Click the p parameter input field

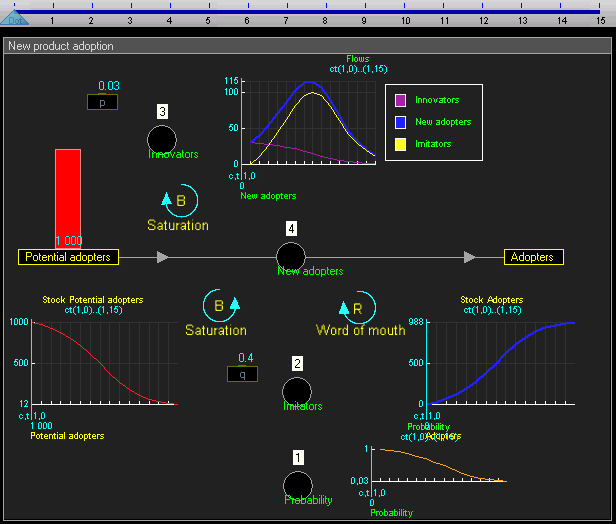(102, 102)
